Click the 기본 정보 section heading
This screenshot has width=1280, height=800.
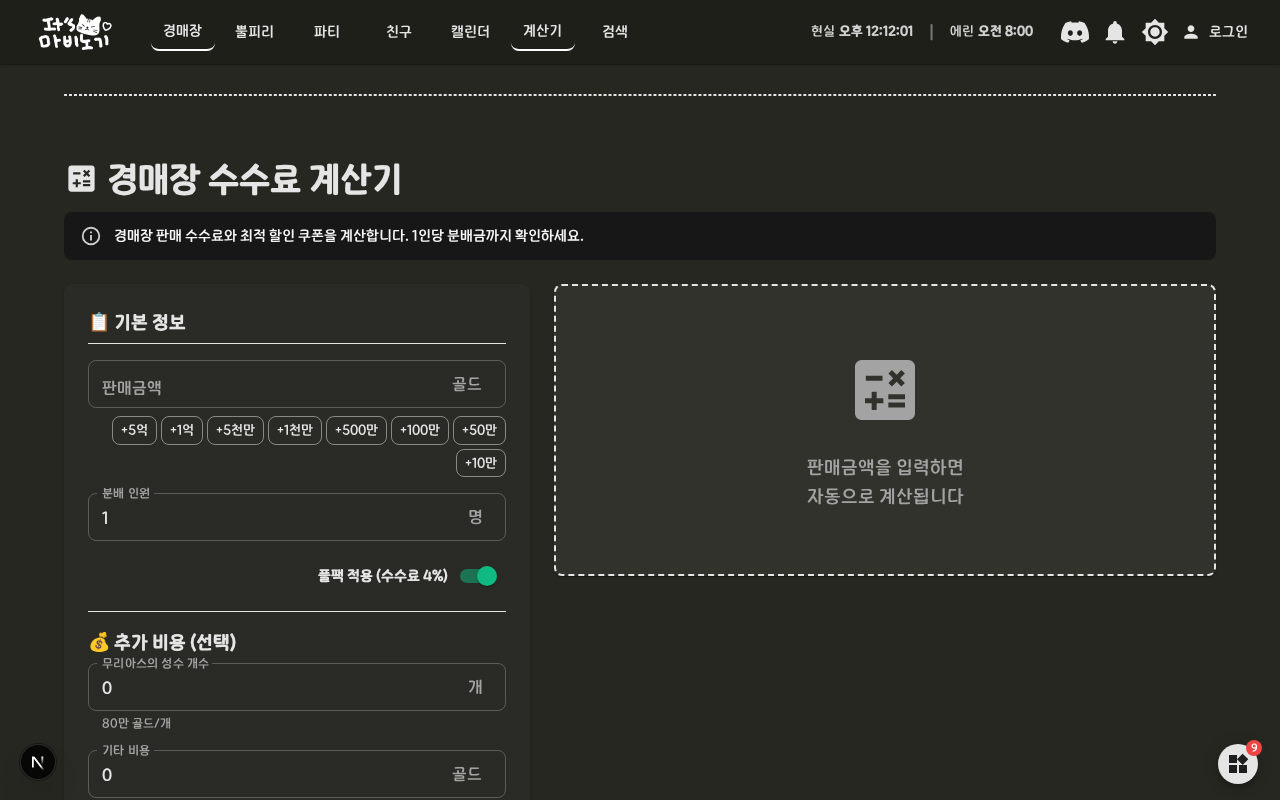pos(137,322)
